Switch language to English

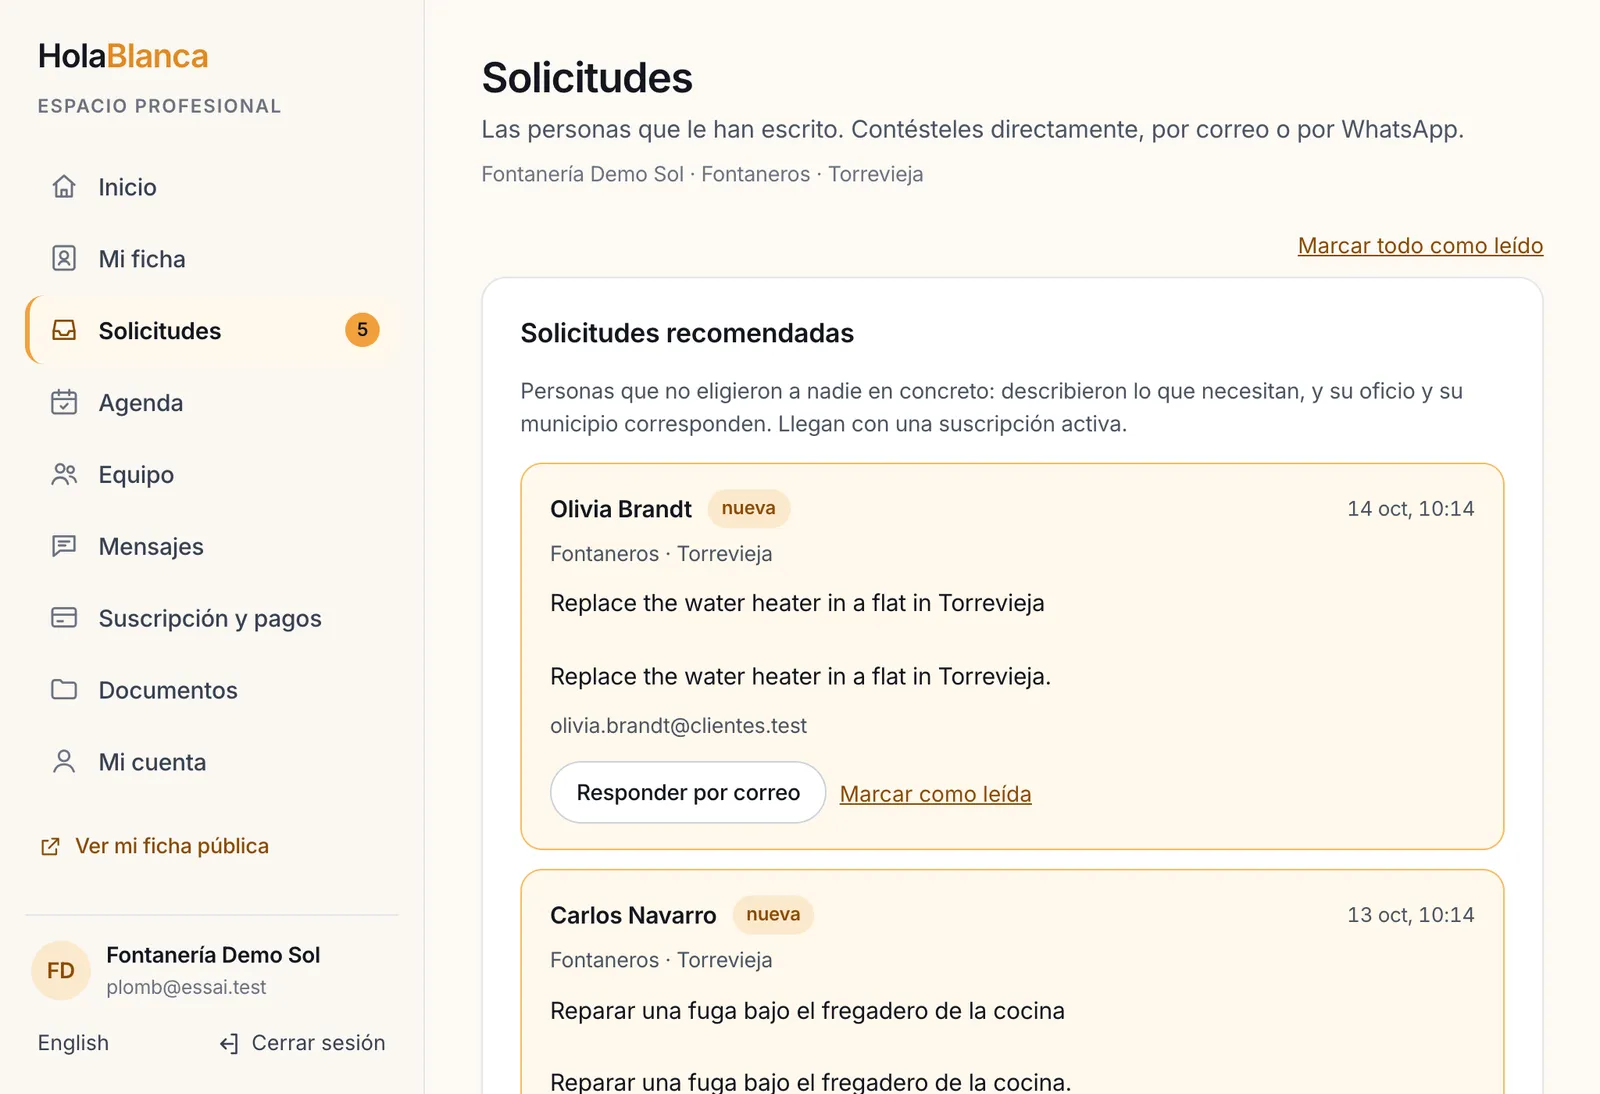coord(73,1043)
